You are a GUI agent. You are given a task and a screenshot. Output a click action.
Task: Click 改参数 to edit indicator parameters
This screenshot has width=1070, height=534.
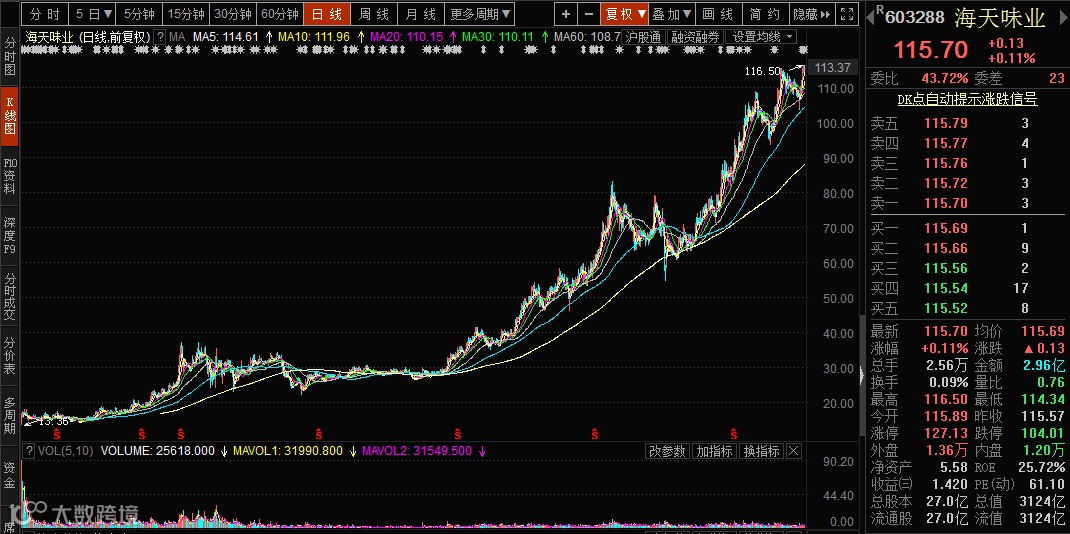tap(667, 451)
